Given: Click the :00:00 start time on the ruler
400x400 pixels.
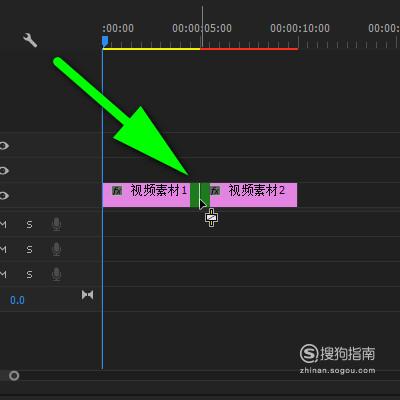Looking at the screenshot, I should point(118,28).
